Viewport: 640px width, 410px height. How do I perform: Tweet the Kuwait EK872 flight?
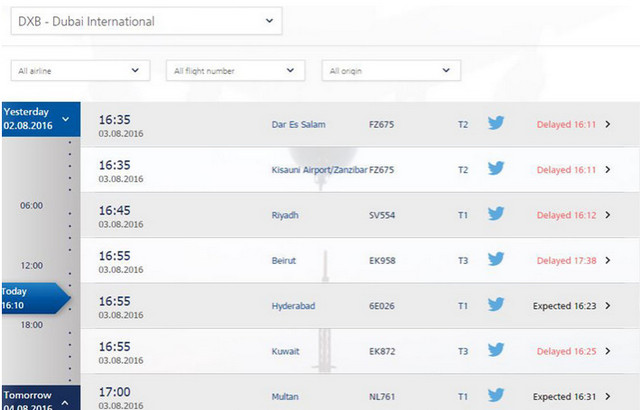pyautogui.click(x=496, y=350)
